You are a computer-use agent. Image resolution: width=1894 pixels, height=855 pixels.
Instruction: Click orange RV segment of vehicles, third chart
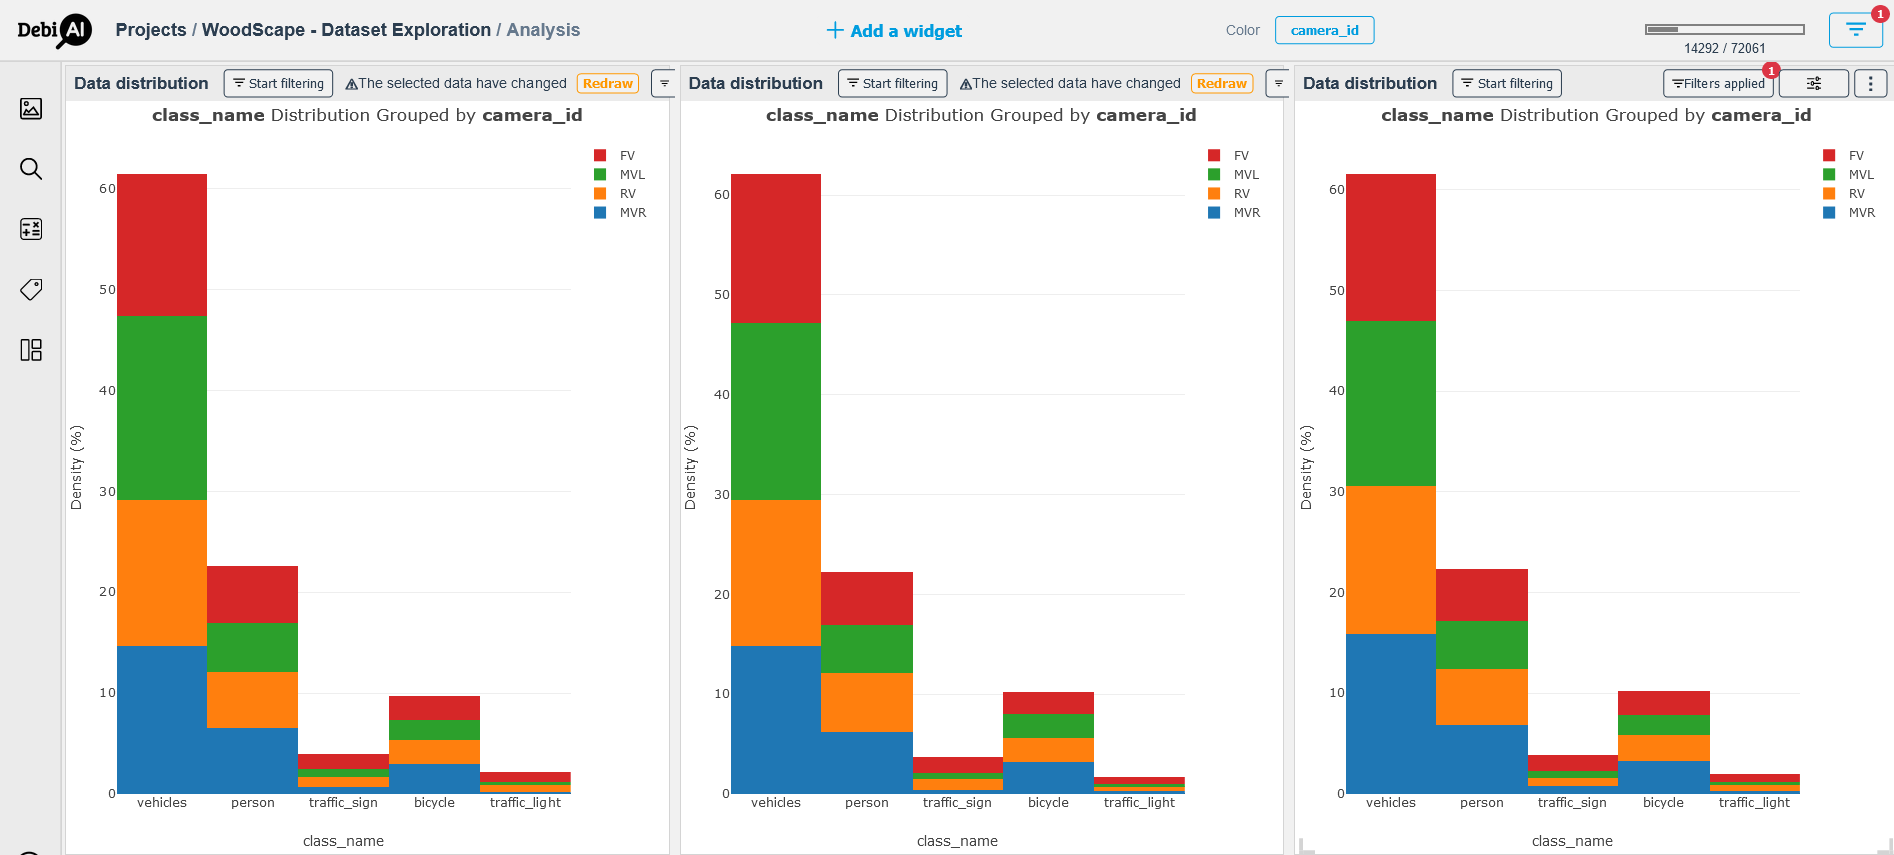[x=1391, y=560]
